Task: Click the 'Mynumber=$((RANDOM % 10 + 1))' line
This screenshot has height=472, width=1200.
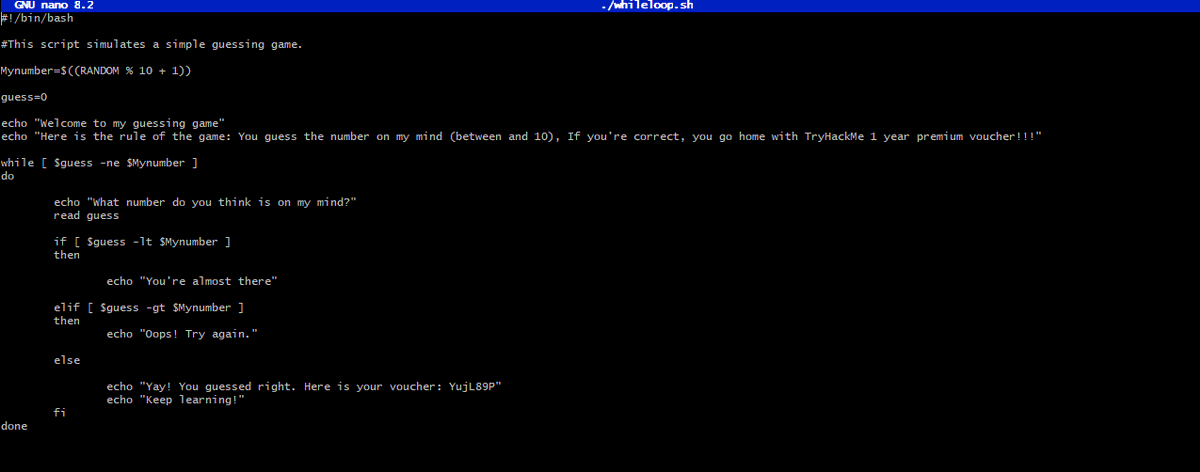Action: (96, 71)
